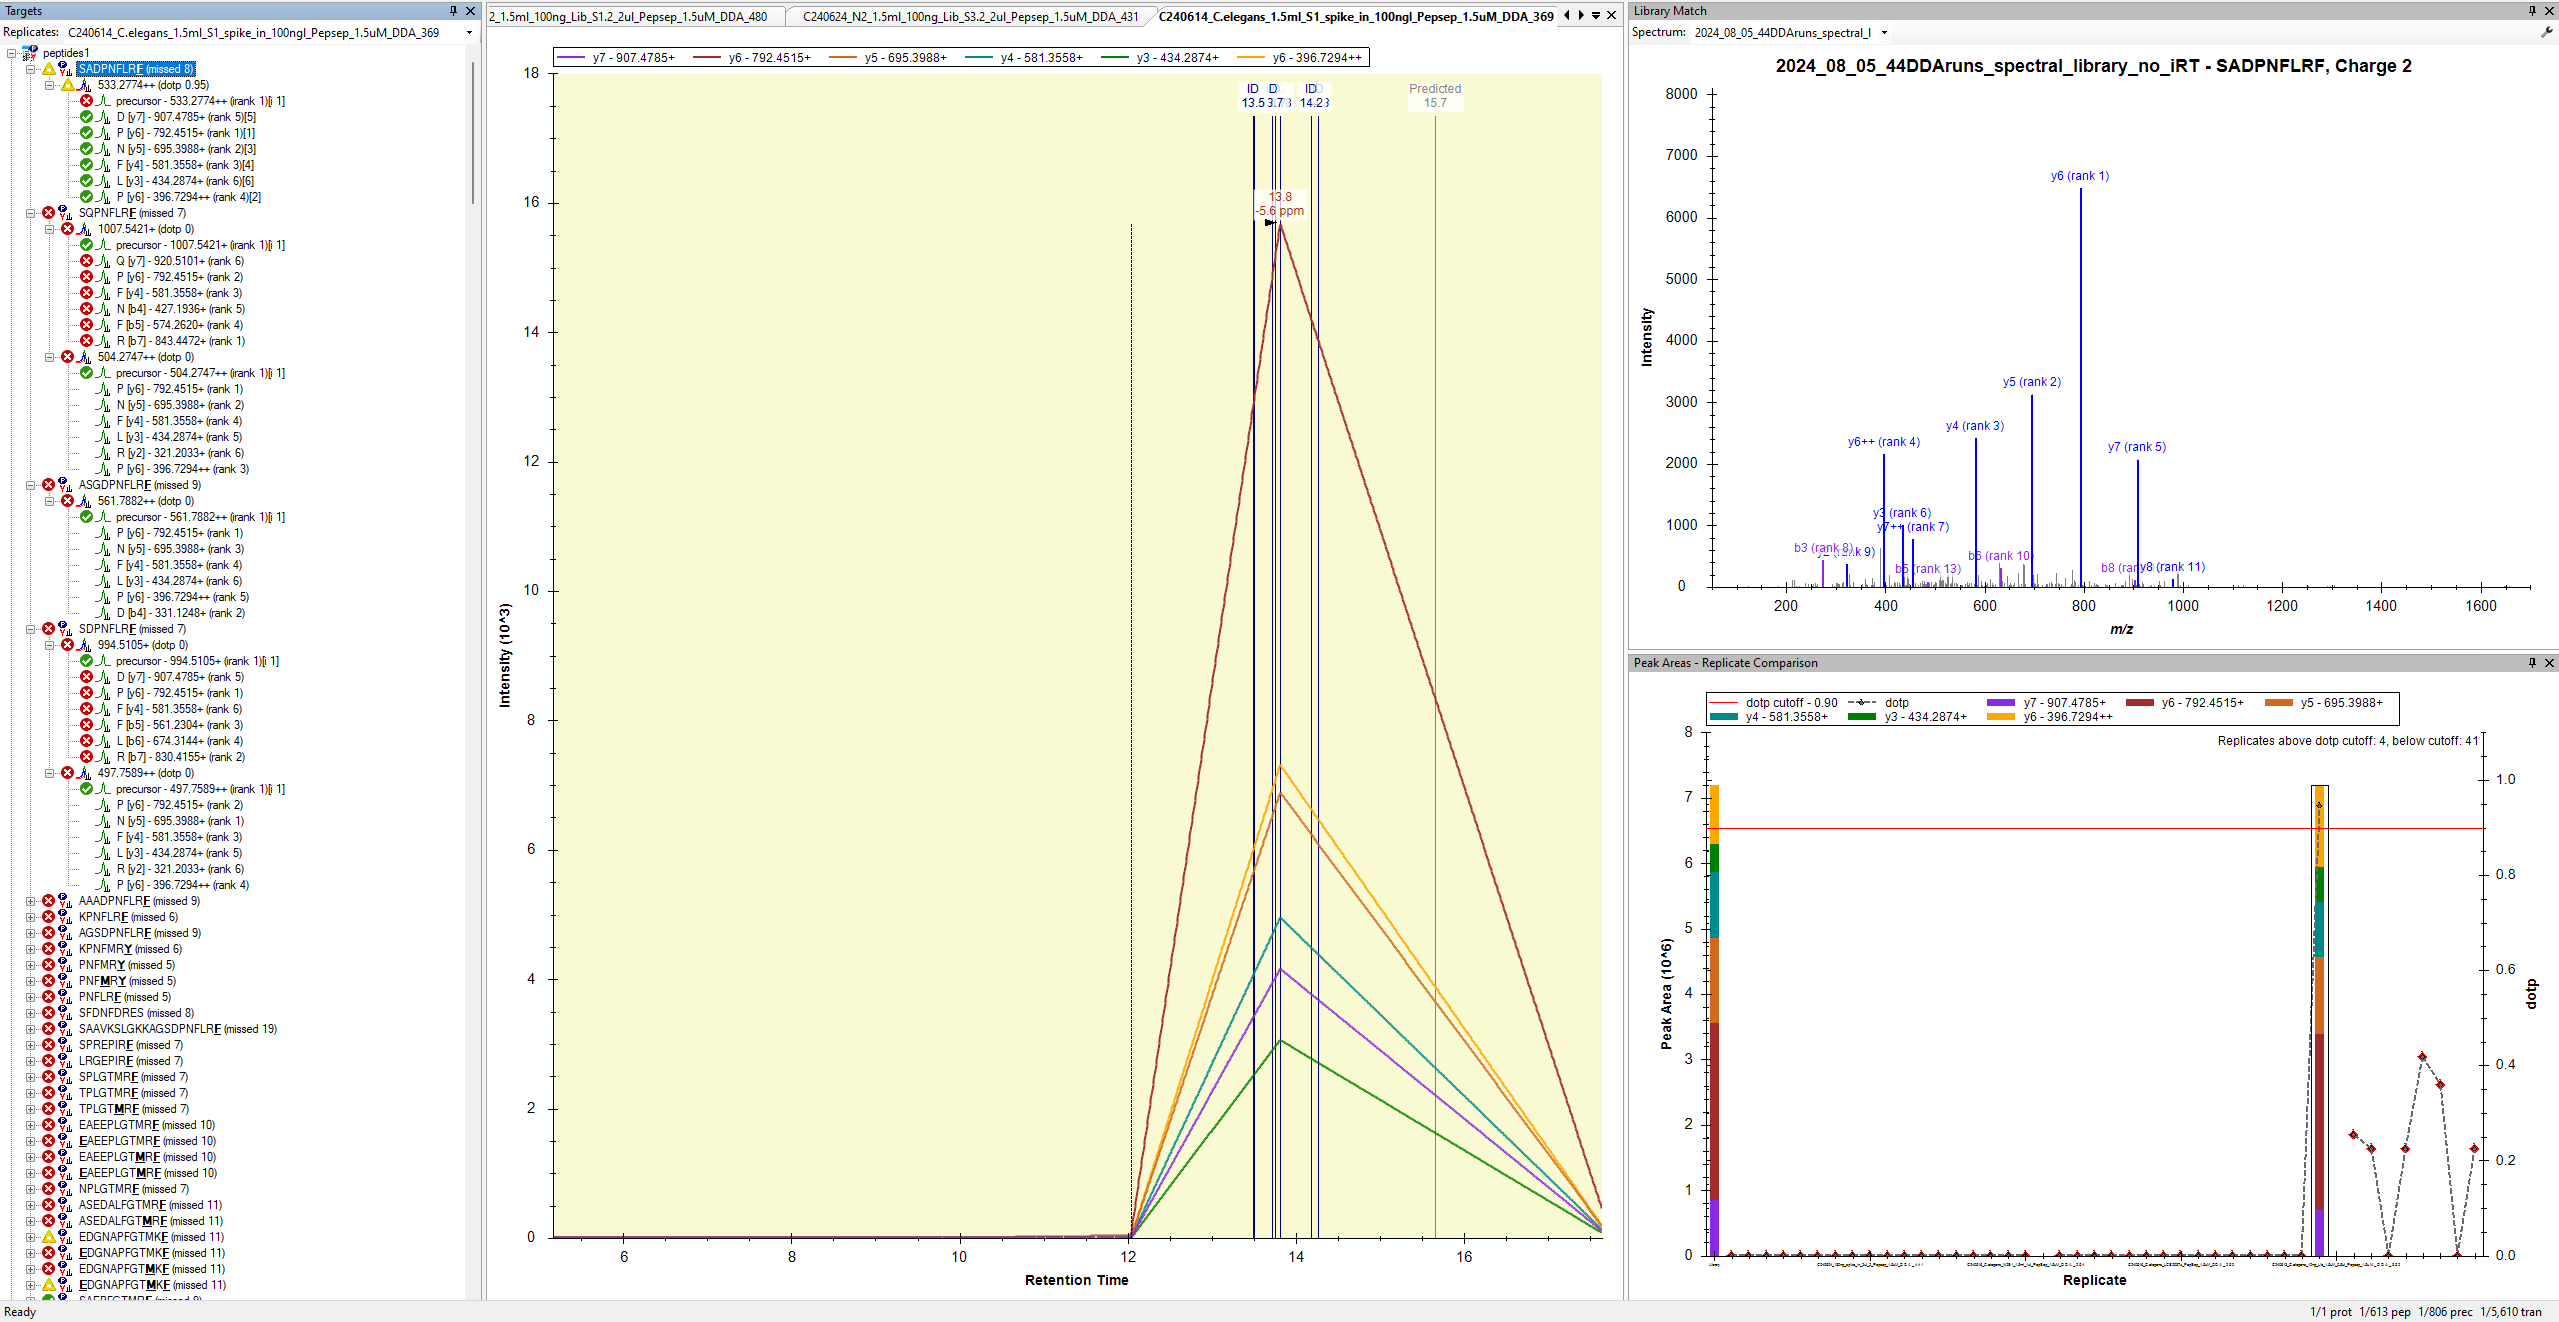The height and width of the screenshot is (1322, 2559).
Task: Select the KPNFLRF peptide in the tree
Action: tap(103, 917)
